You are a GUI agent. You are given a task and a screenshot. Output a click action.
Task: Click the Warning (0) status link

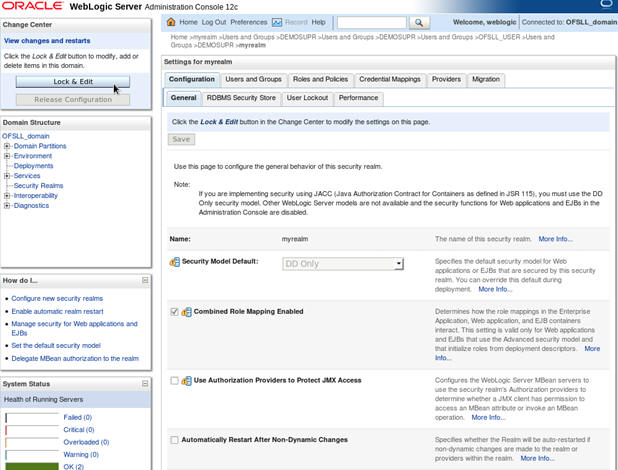coord(81,455)
